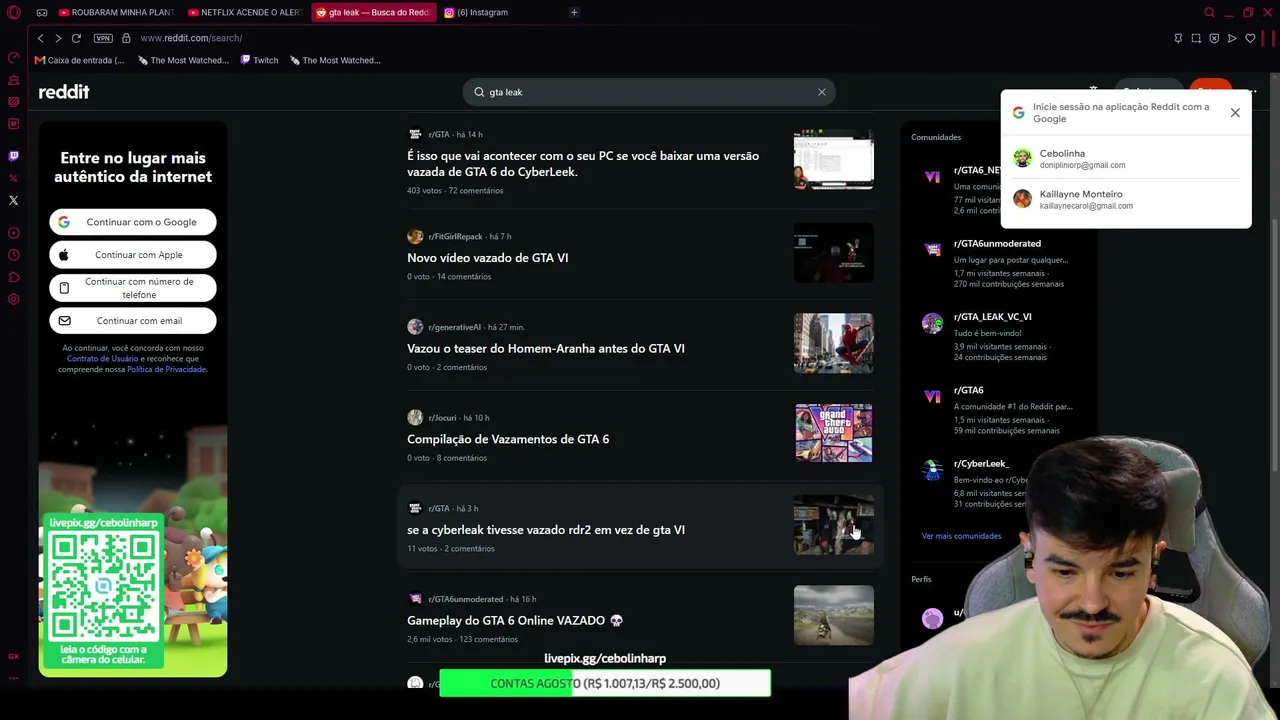Open post Gameplay do GTA 6 Online VAZADO
The height and width of the screenshot is (720, 1280).
515,621
